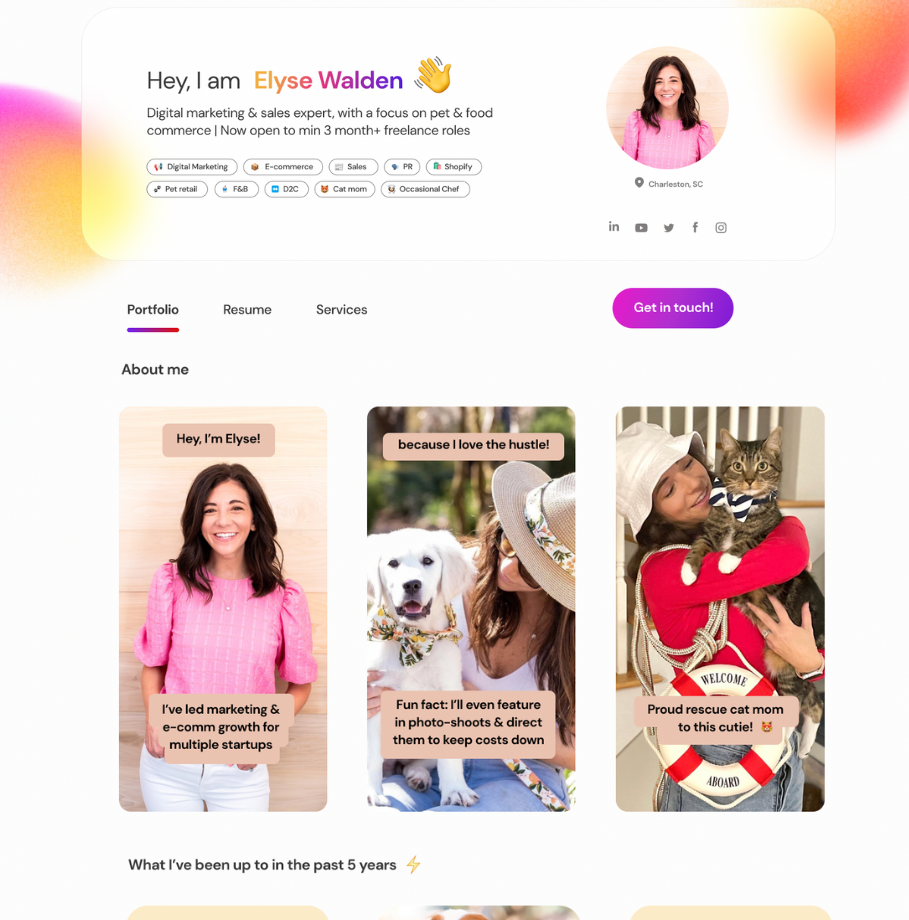This screenshot has width=909, height=920.
Task: Click the lightning bolt icon beside past 5 years
Action: (x=413, y=864)
